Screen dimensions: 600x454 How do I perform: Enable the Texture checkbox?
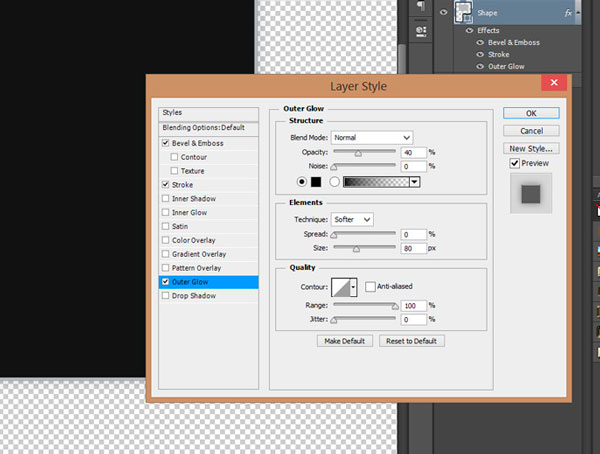point(174,171)
